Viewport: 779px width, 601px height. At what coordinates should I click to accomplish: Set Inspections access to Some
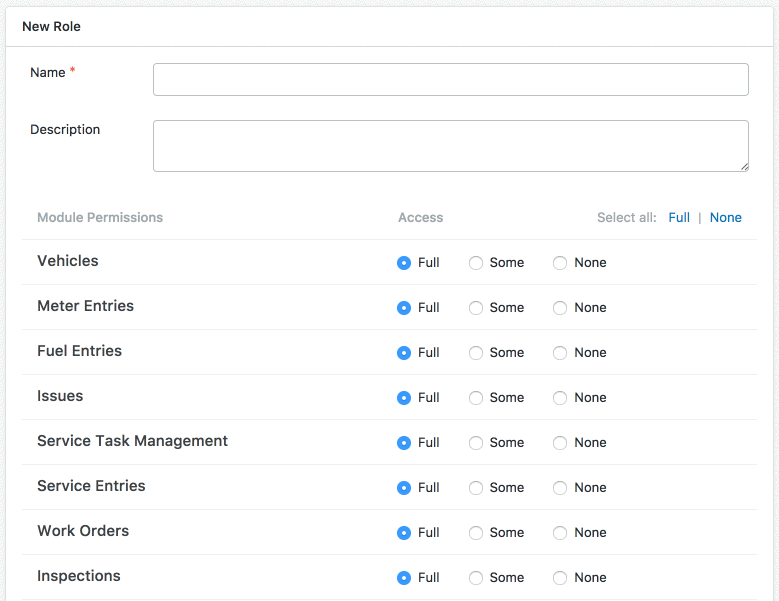476,578
